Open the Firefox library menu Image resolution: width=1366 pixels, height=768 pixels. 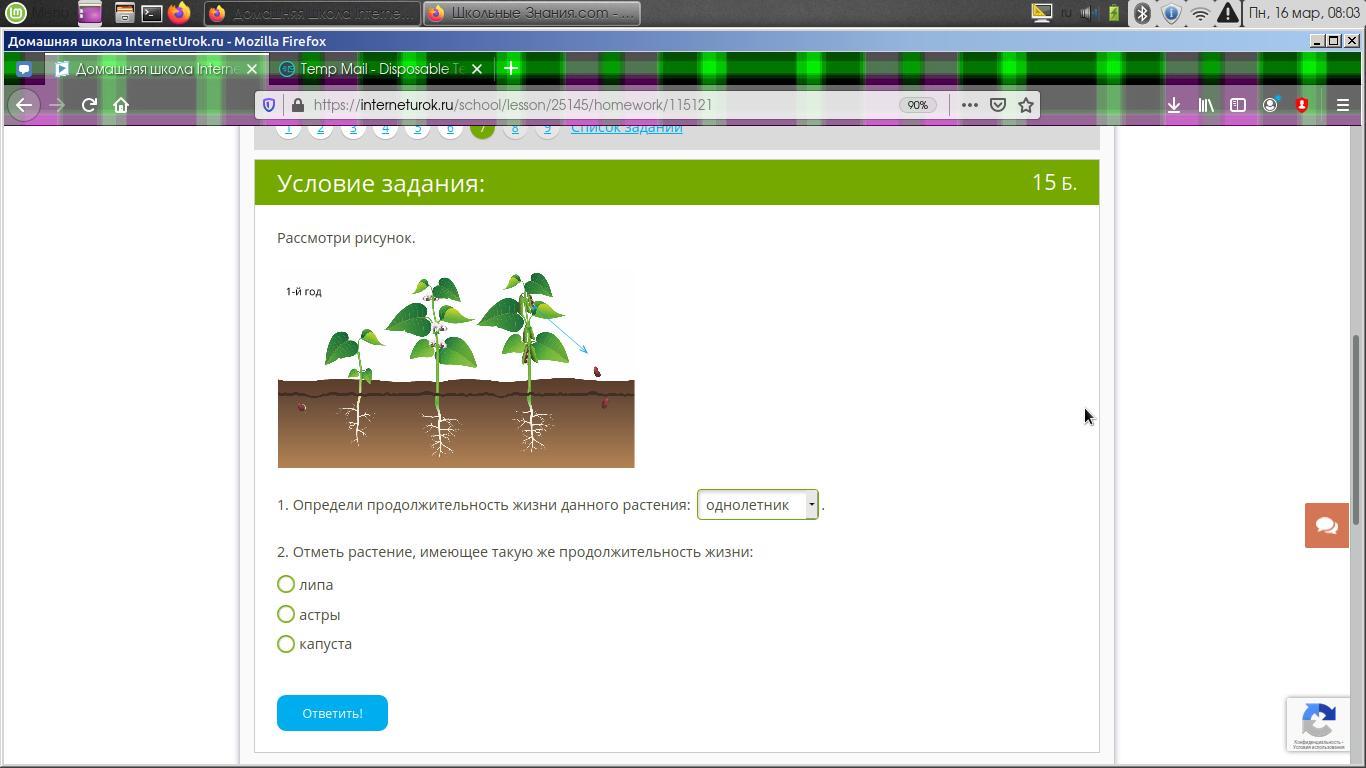click(x=1206, y=105)
